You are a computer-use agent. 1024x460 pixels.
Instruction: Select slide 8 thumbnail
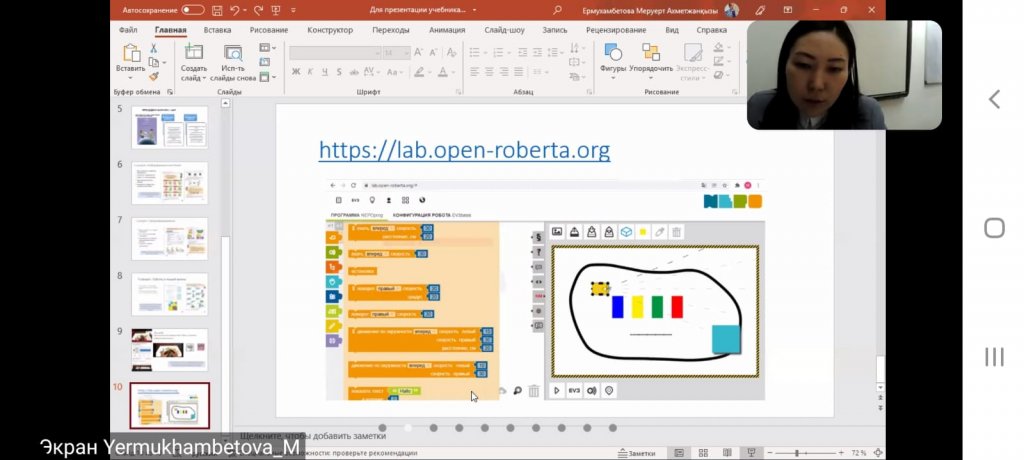coord(170,294)
